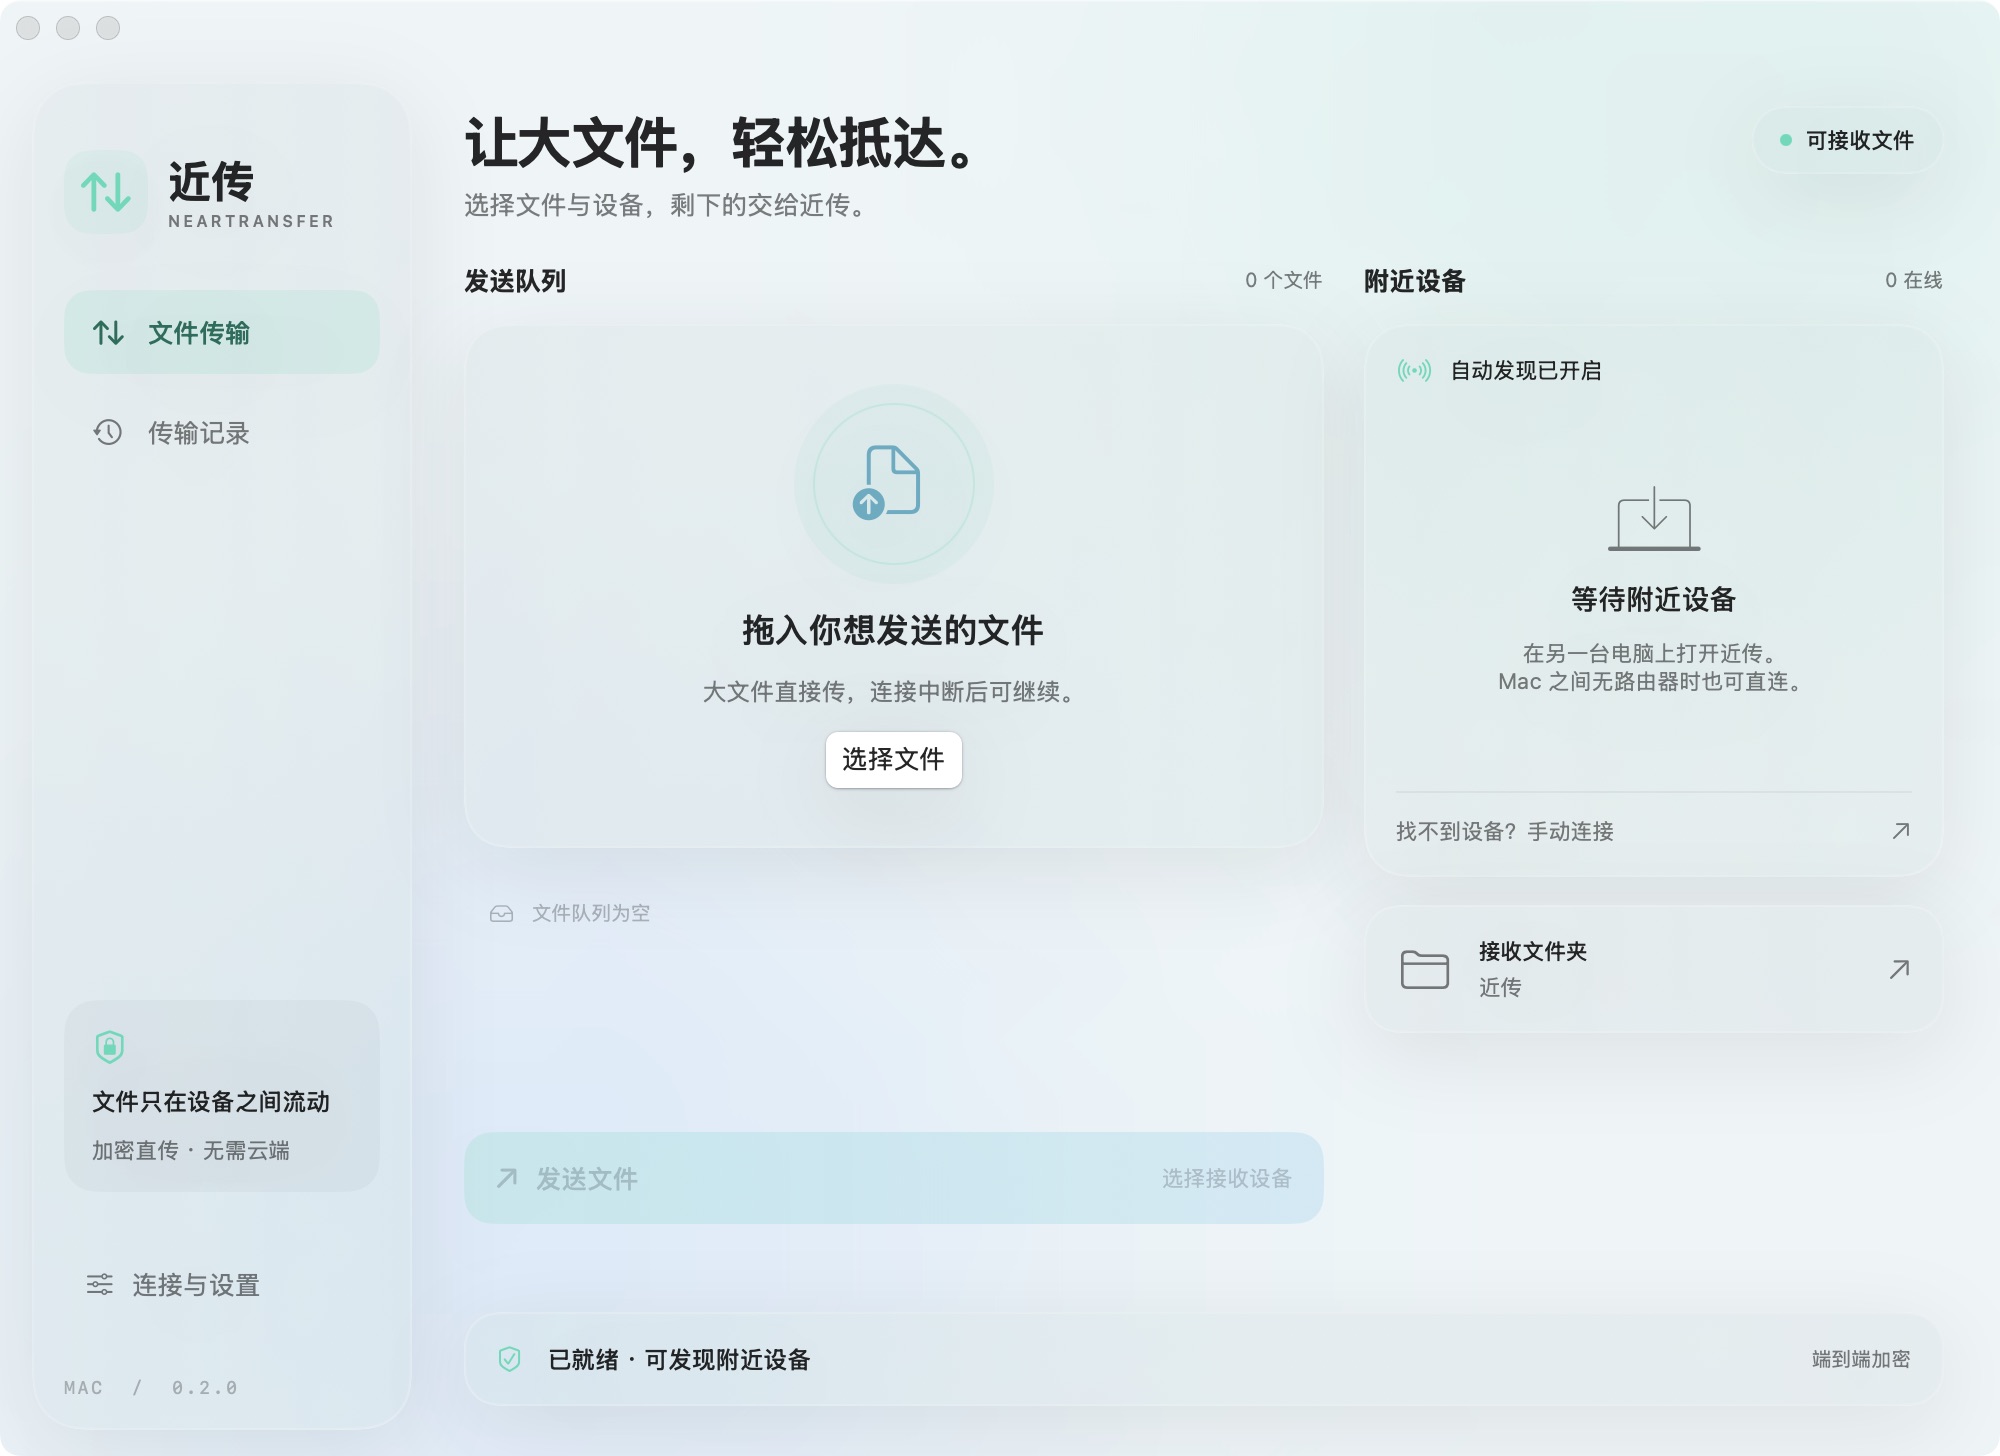Click the folder icon in 接收文件夹 card
2000x1456 pixels.
1425,969
